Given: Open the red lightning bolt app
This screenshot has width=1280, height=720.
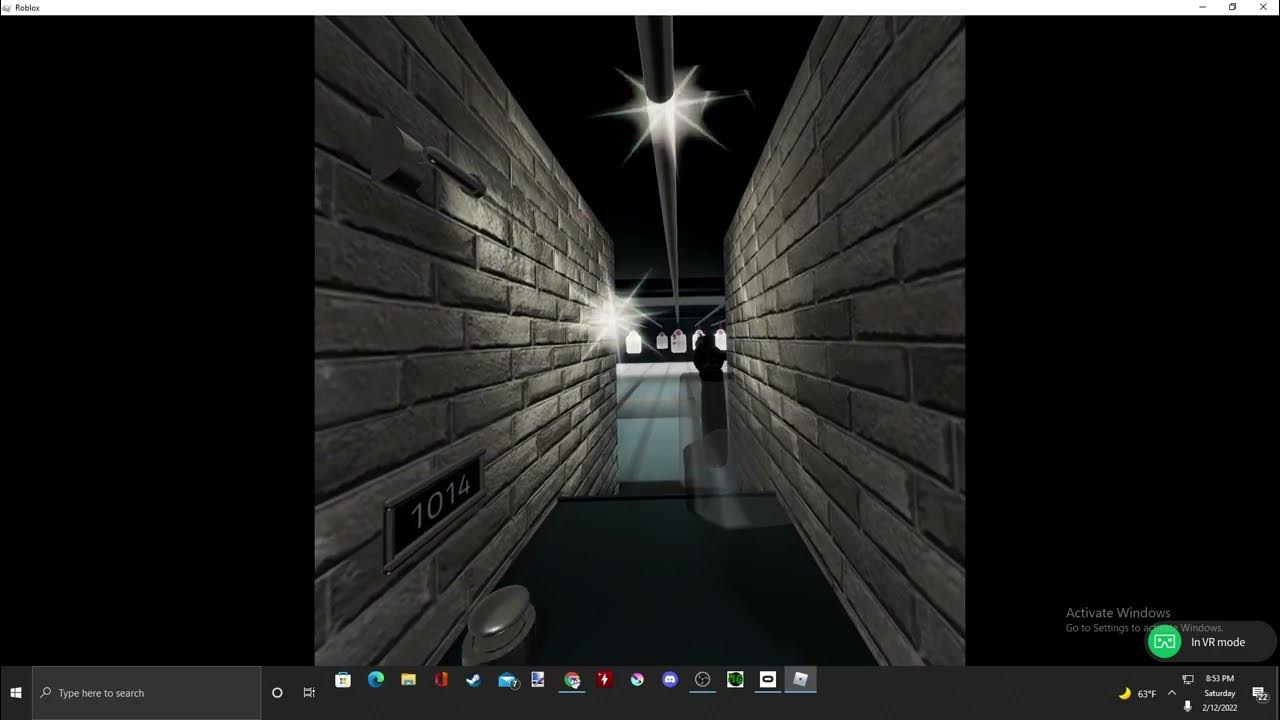Looking at the screenshot, I should 604,680.
